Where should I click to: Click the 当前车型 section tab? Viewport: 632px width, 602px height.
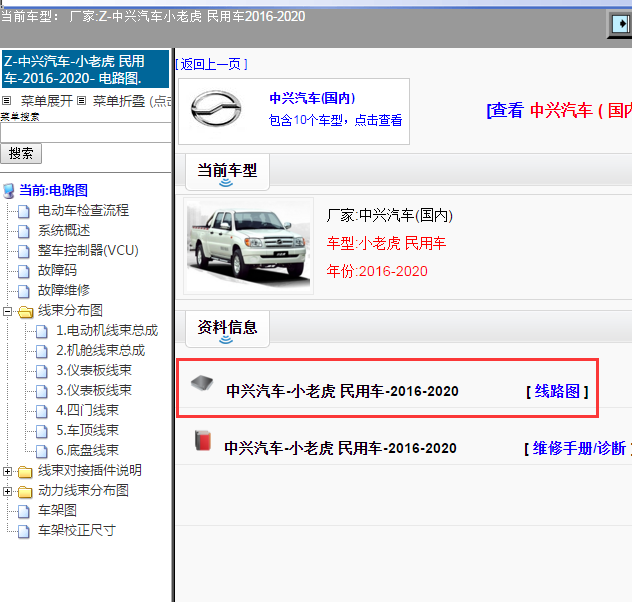point(227,172)
